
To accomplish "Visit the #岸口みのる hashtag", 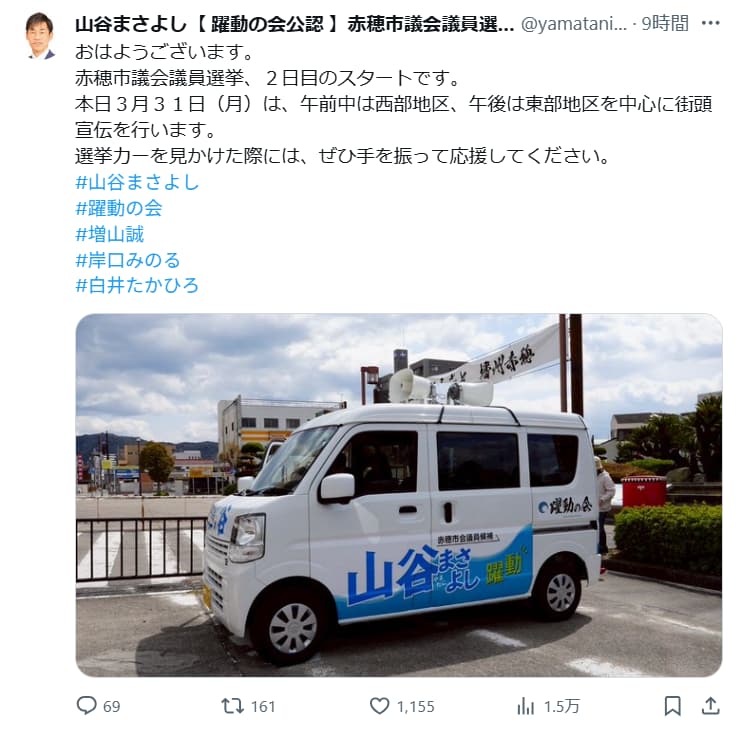I will (x=128, y=260).
